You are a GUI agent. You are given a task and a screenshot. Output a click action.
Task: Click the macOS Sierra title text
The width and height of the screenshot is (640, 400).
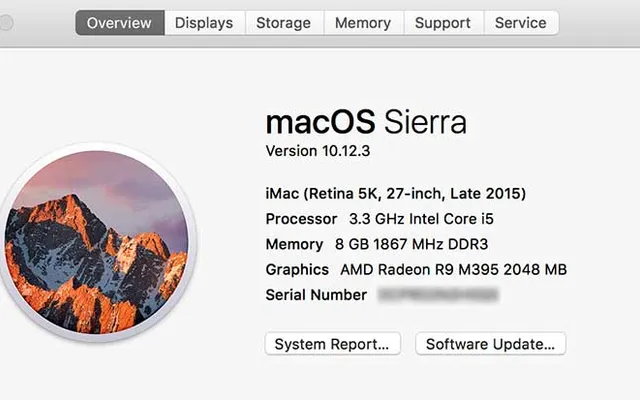[366, 123]
